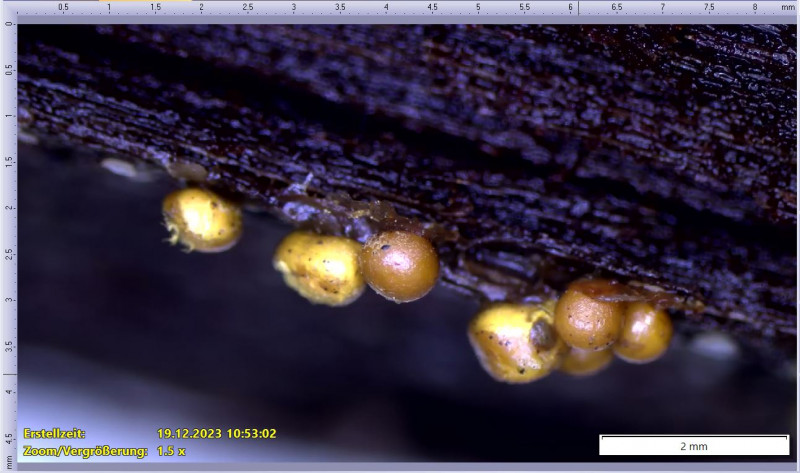800x473 pixels.
Task: Click the Zoom/Vergrößerung label
Action: 85,451
